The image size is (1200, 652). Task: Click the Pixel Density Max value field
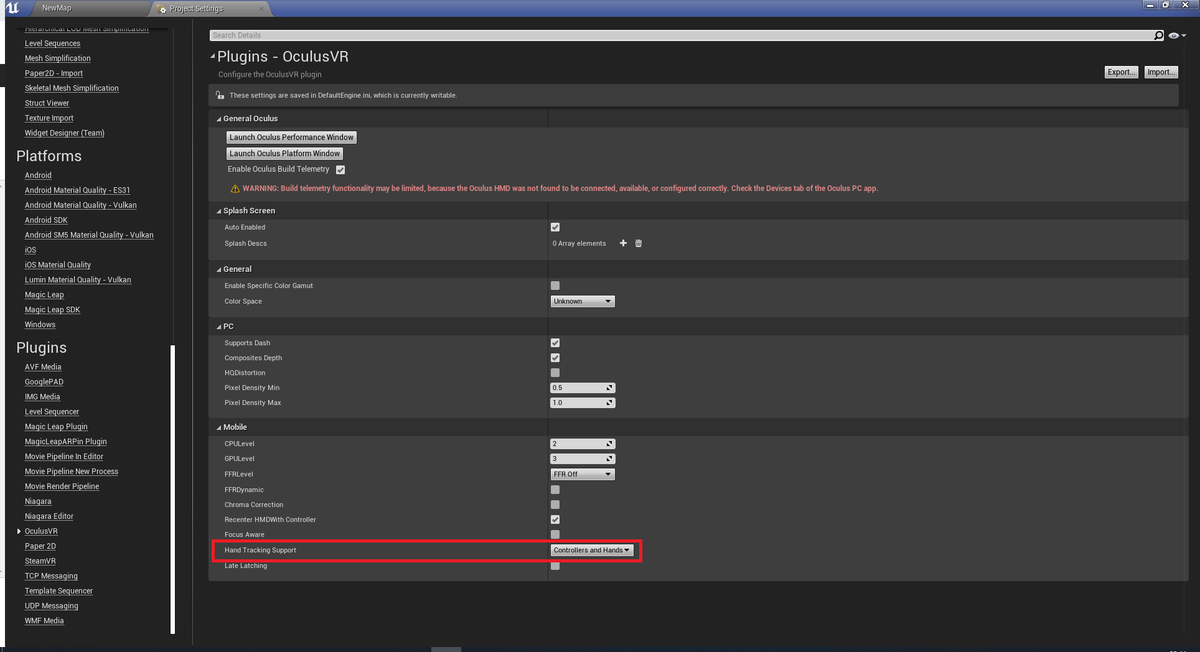point(582,403)
